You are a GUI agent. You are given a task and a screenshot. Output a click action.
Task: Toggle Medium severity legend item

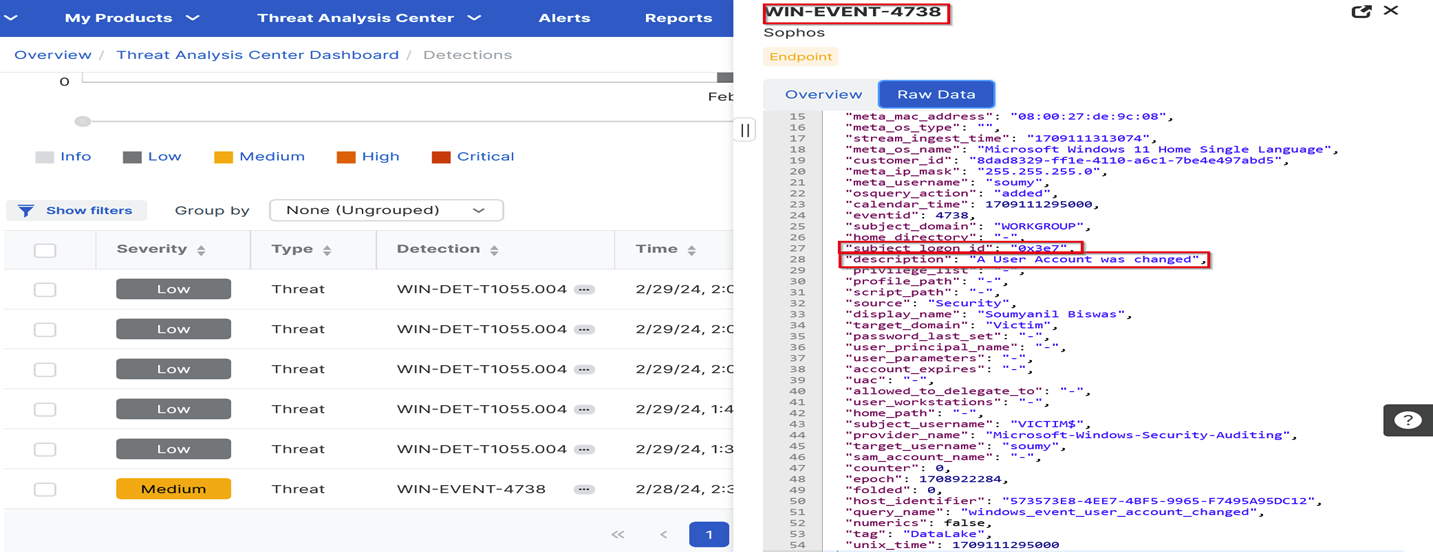(x=259, y=157)
